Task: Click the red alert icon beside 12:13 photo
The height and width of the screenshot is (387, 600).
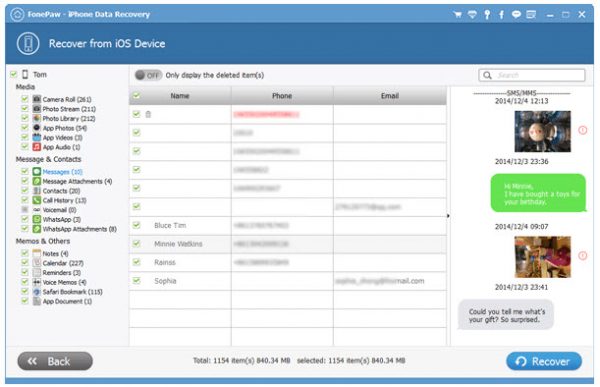Action: pos(582,131)
